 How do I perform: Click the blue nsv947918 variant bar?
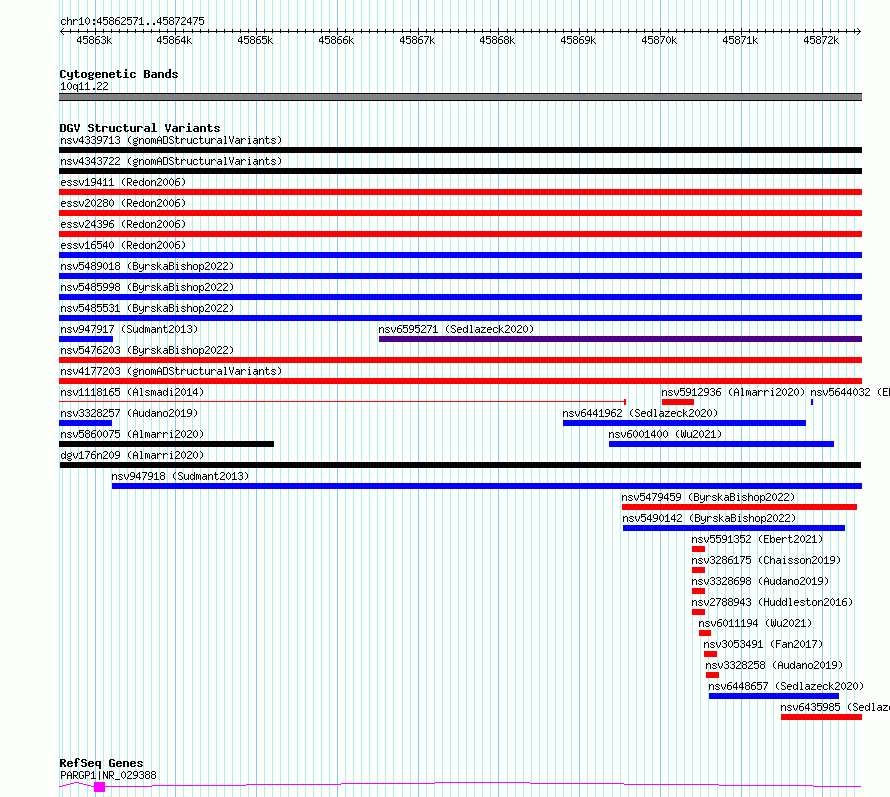pyautogui.click(x=487, y=486)
